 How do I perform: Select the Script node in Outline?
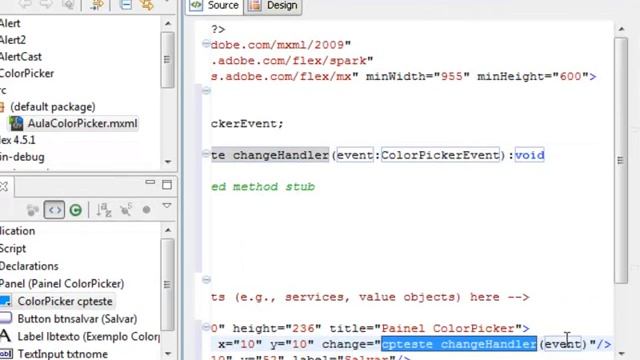[x=13, y=249]
